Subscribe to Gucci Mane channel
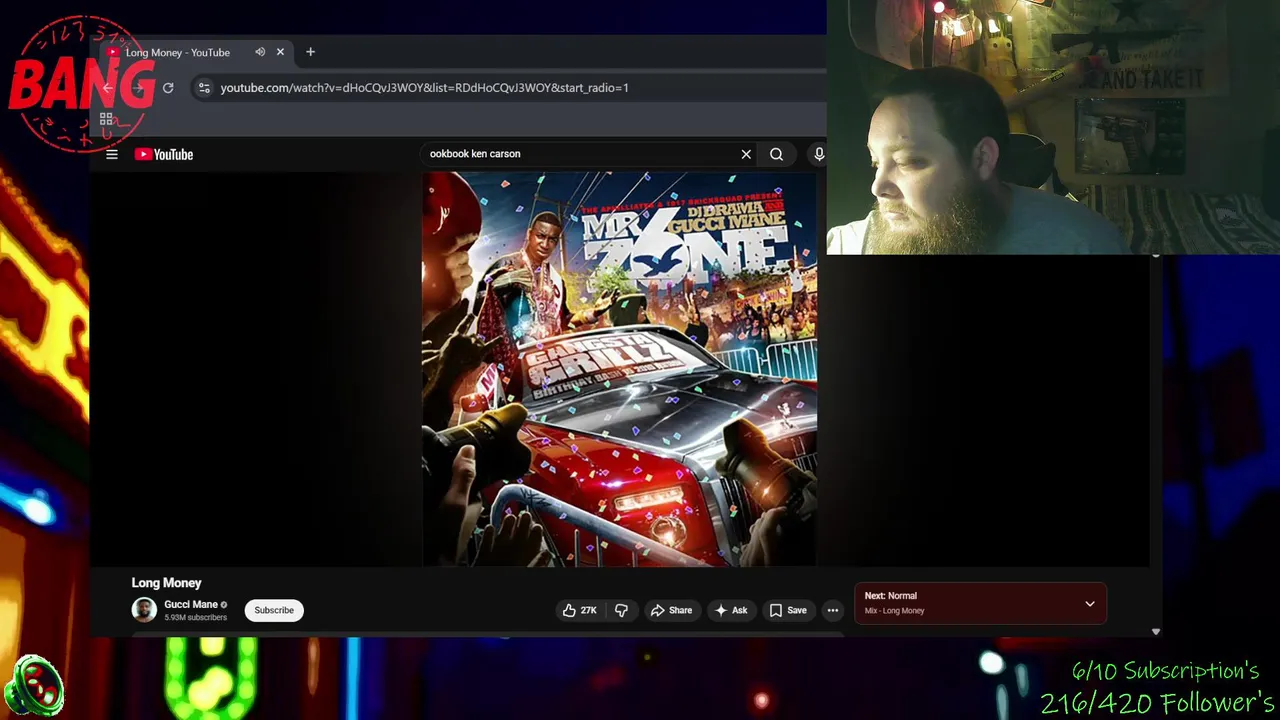 click(274, 610)
